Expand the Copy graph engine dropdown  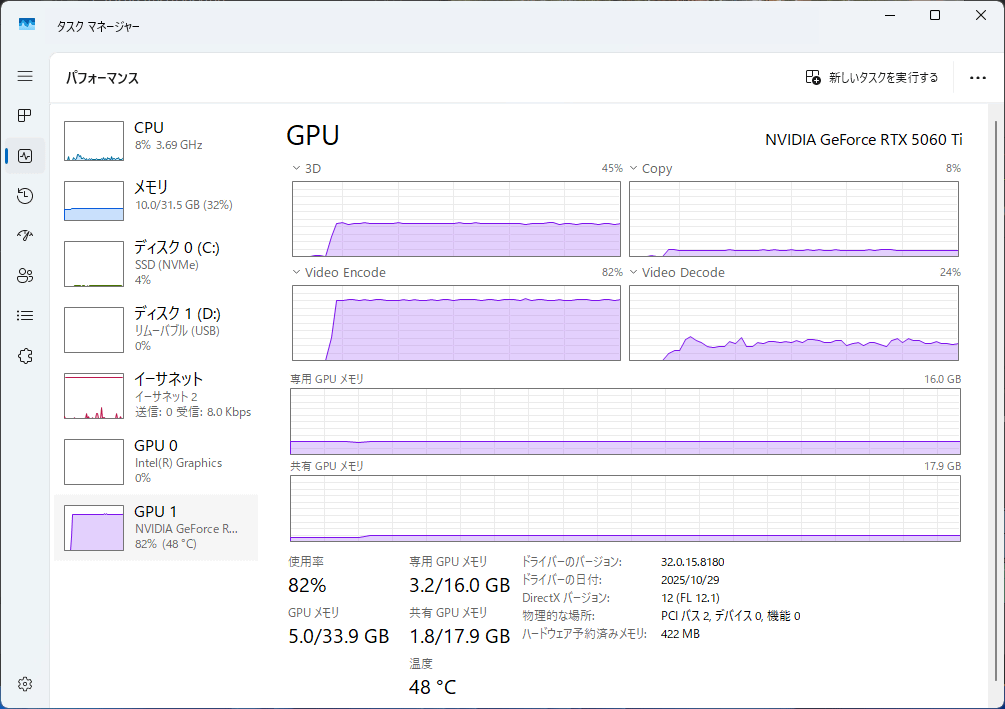coord(634,169)
